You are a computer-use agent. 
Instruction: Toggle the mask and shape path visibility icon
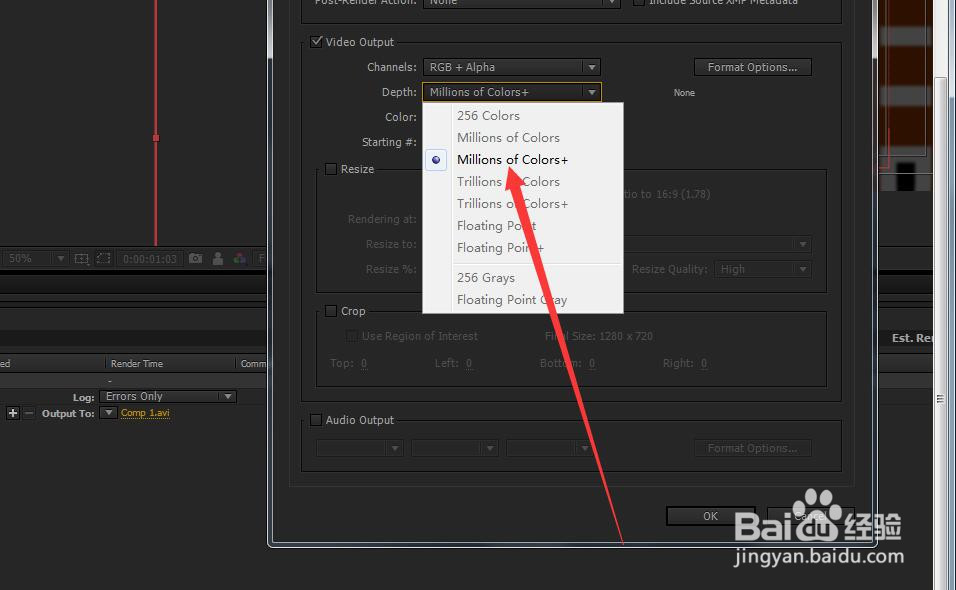(x=104, y=258)
